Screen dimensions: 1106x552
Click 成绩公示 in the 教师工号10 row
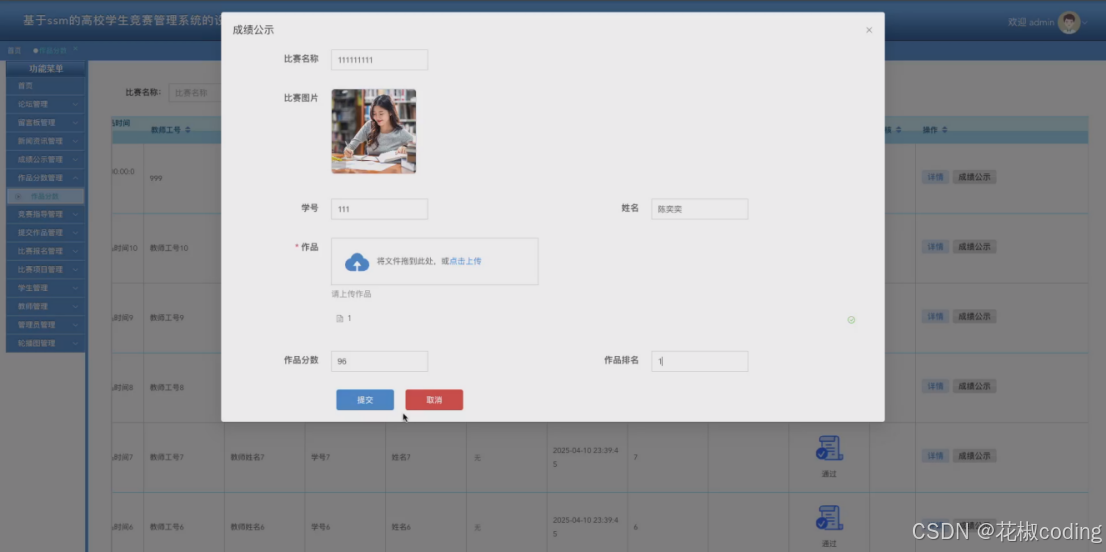tap(974, 247)
